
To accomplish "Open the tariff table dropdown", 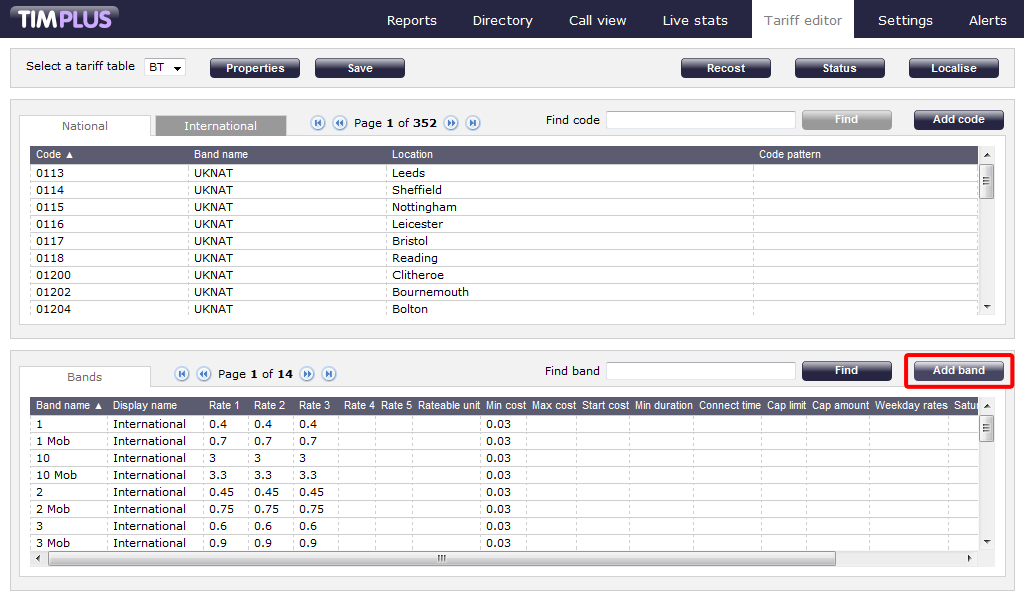I will click(x=166, y=68).
